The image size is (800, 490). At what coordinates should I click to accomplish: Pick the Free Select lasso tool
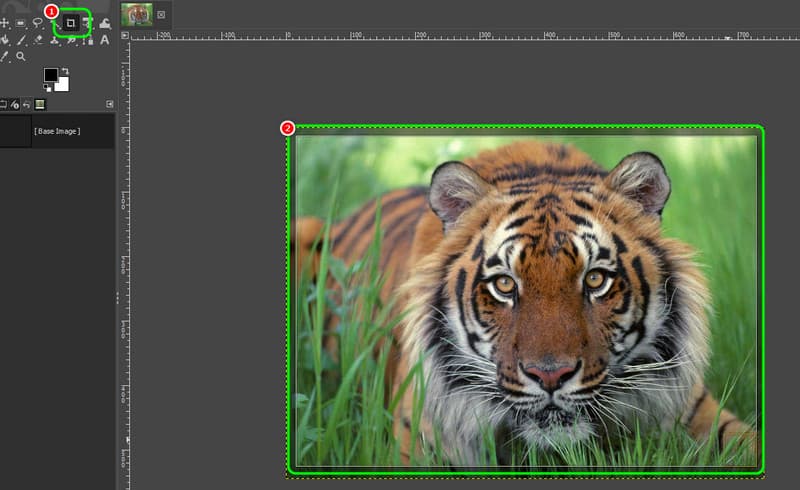[x=37, y=23]
